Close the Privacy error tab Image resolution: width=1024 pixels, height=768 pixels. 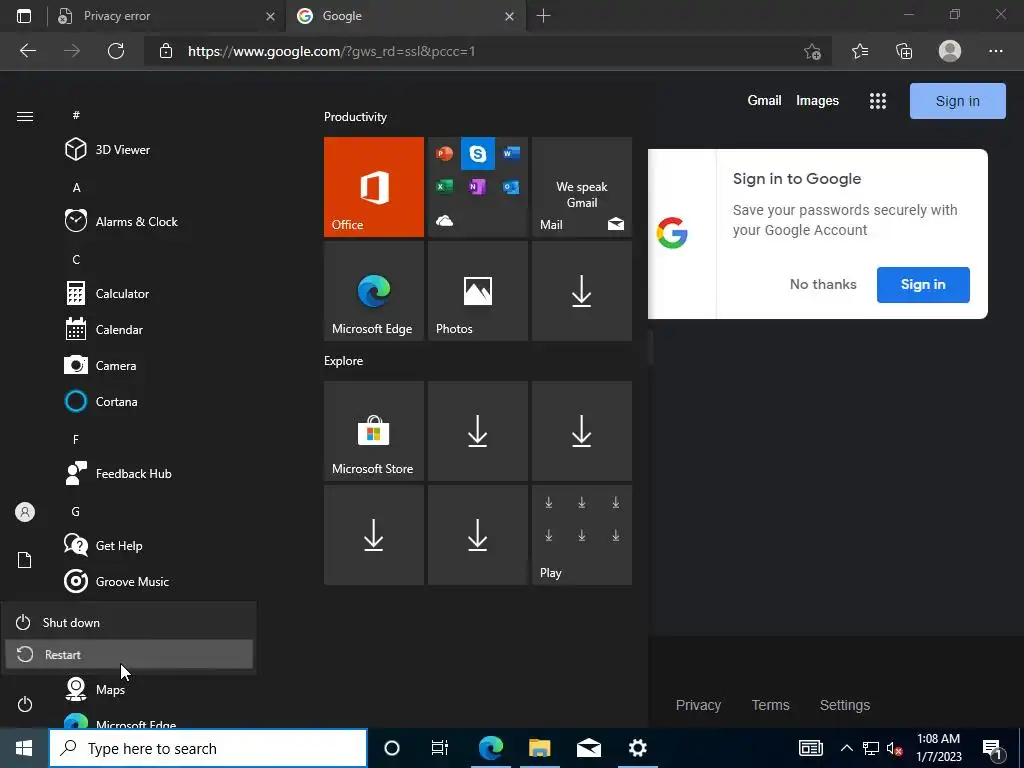270,16
